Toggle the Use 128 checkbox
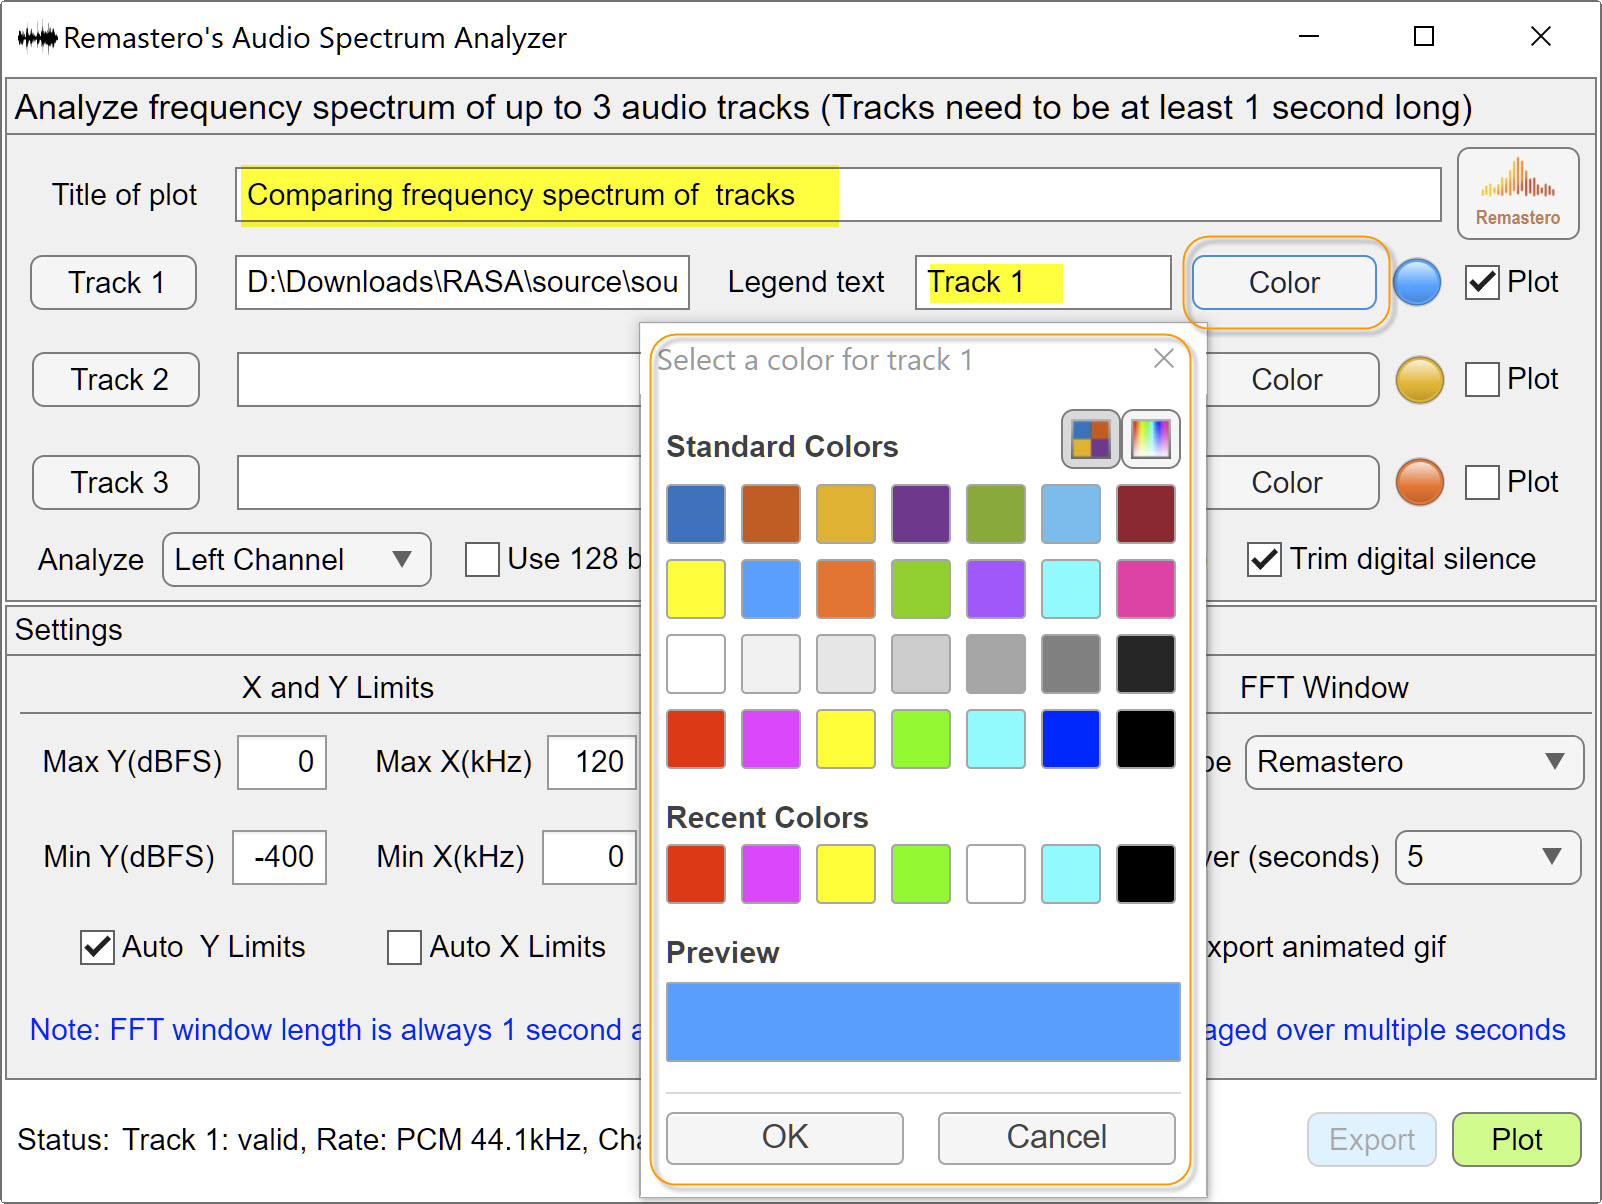Viewport: 1602px width, 1204px height. [x=482, y=559]
